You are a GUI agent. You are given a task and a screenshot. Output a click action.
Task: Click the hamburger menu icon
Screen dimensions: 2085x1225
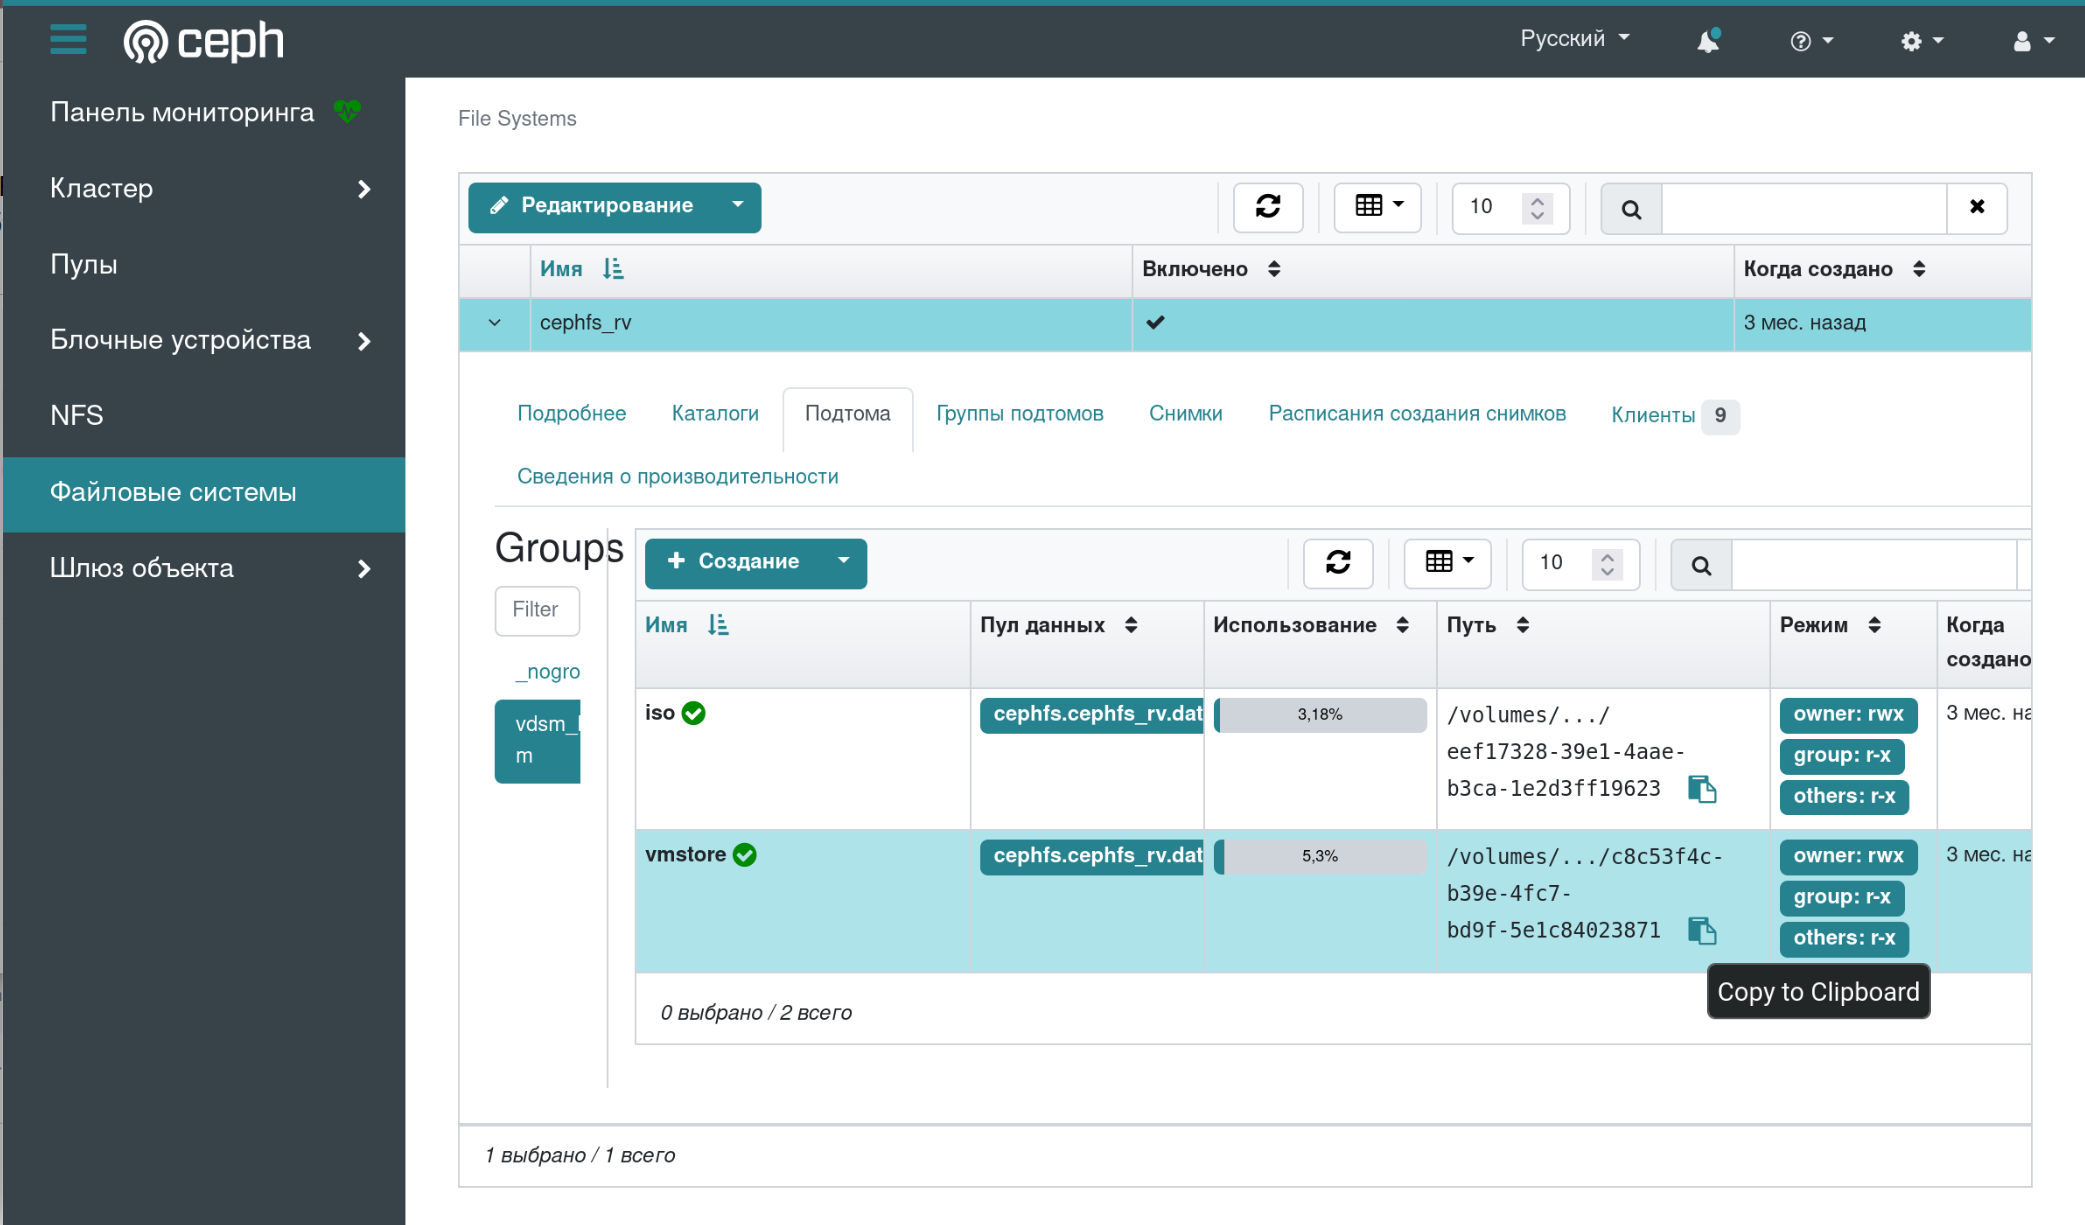(68, 40)
